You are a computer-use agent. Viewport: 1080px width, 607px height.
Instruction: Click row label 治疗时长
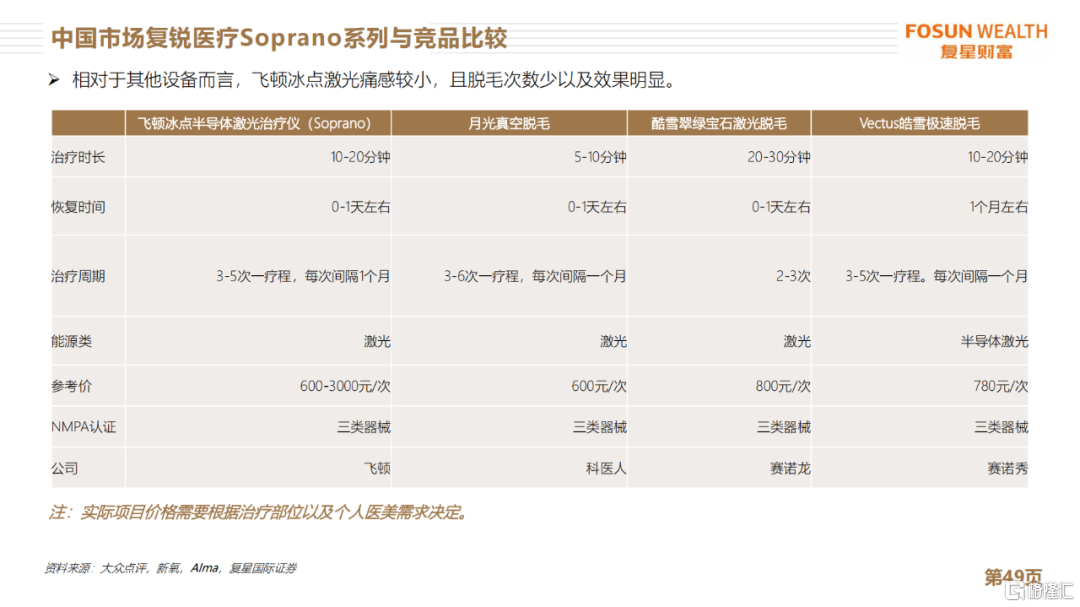point(78,157)
